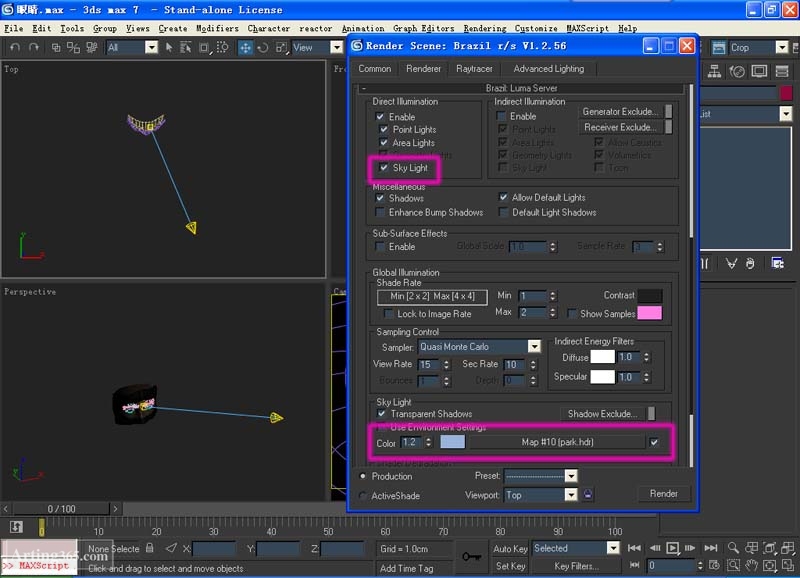Open the Motion command panel tab
Image resolution: width=800 pixels, height=578 pixels.
point(737,71)
